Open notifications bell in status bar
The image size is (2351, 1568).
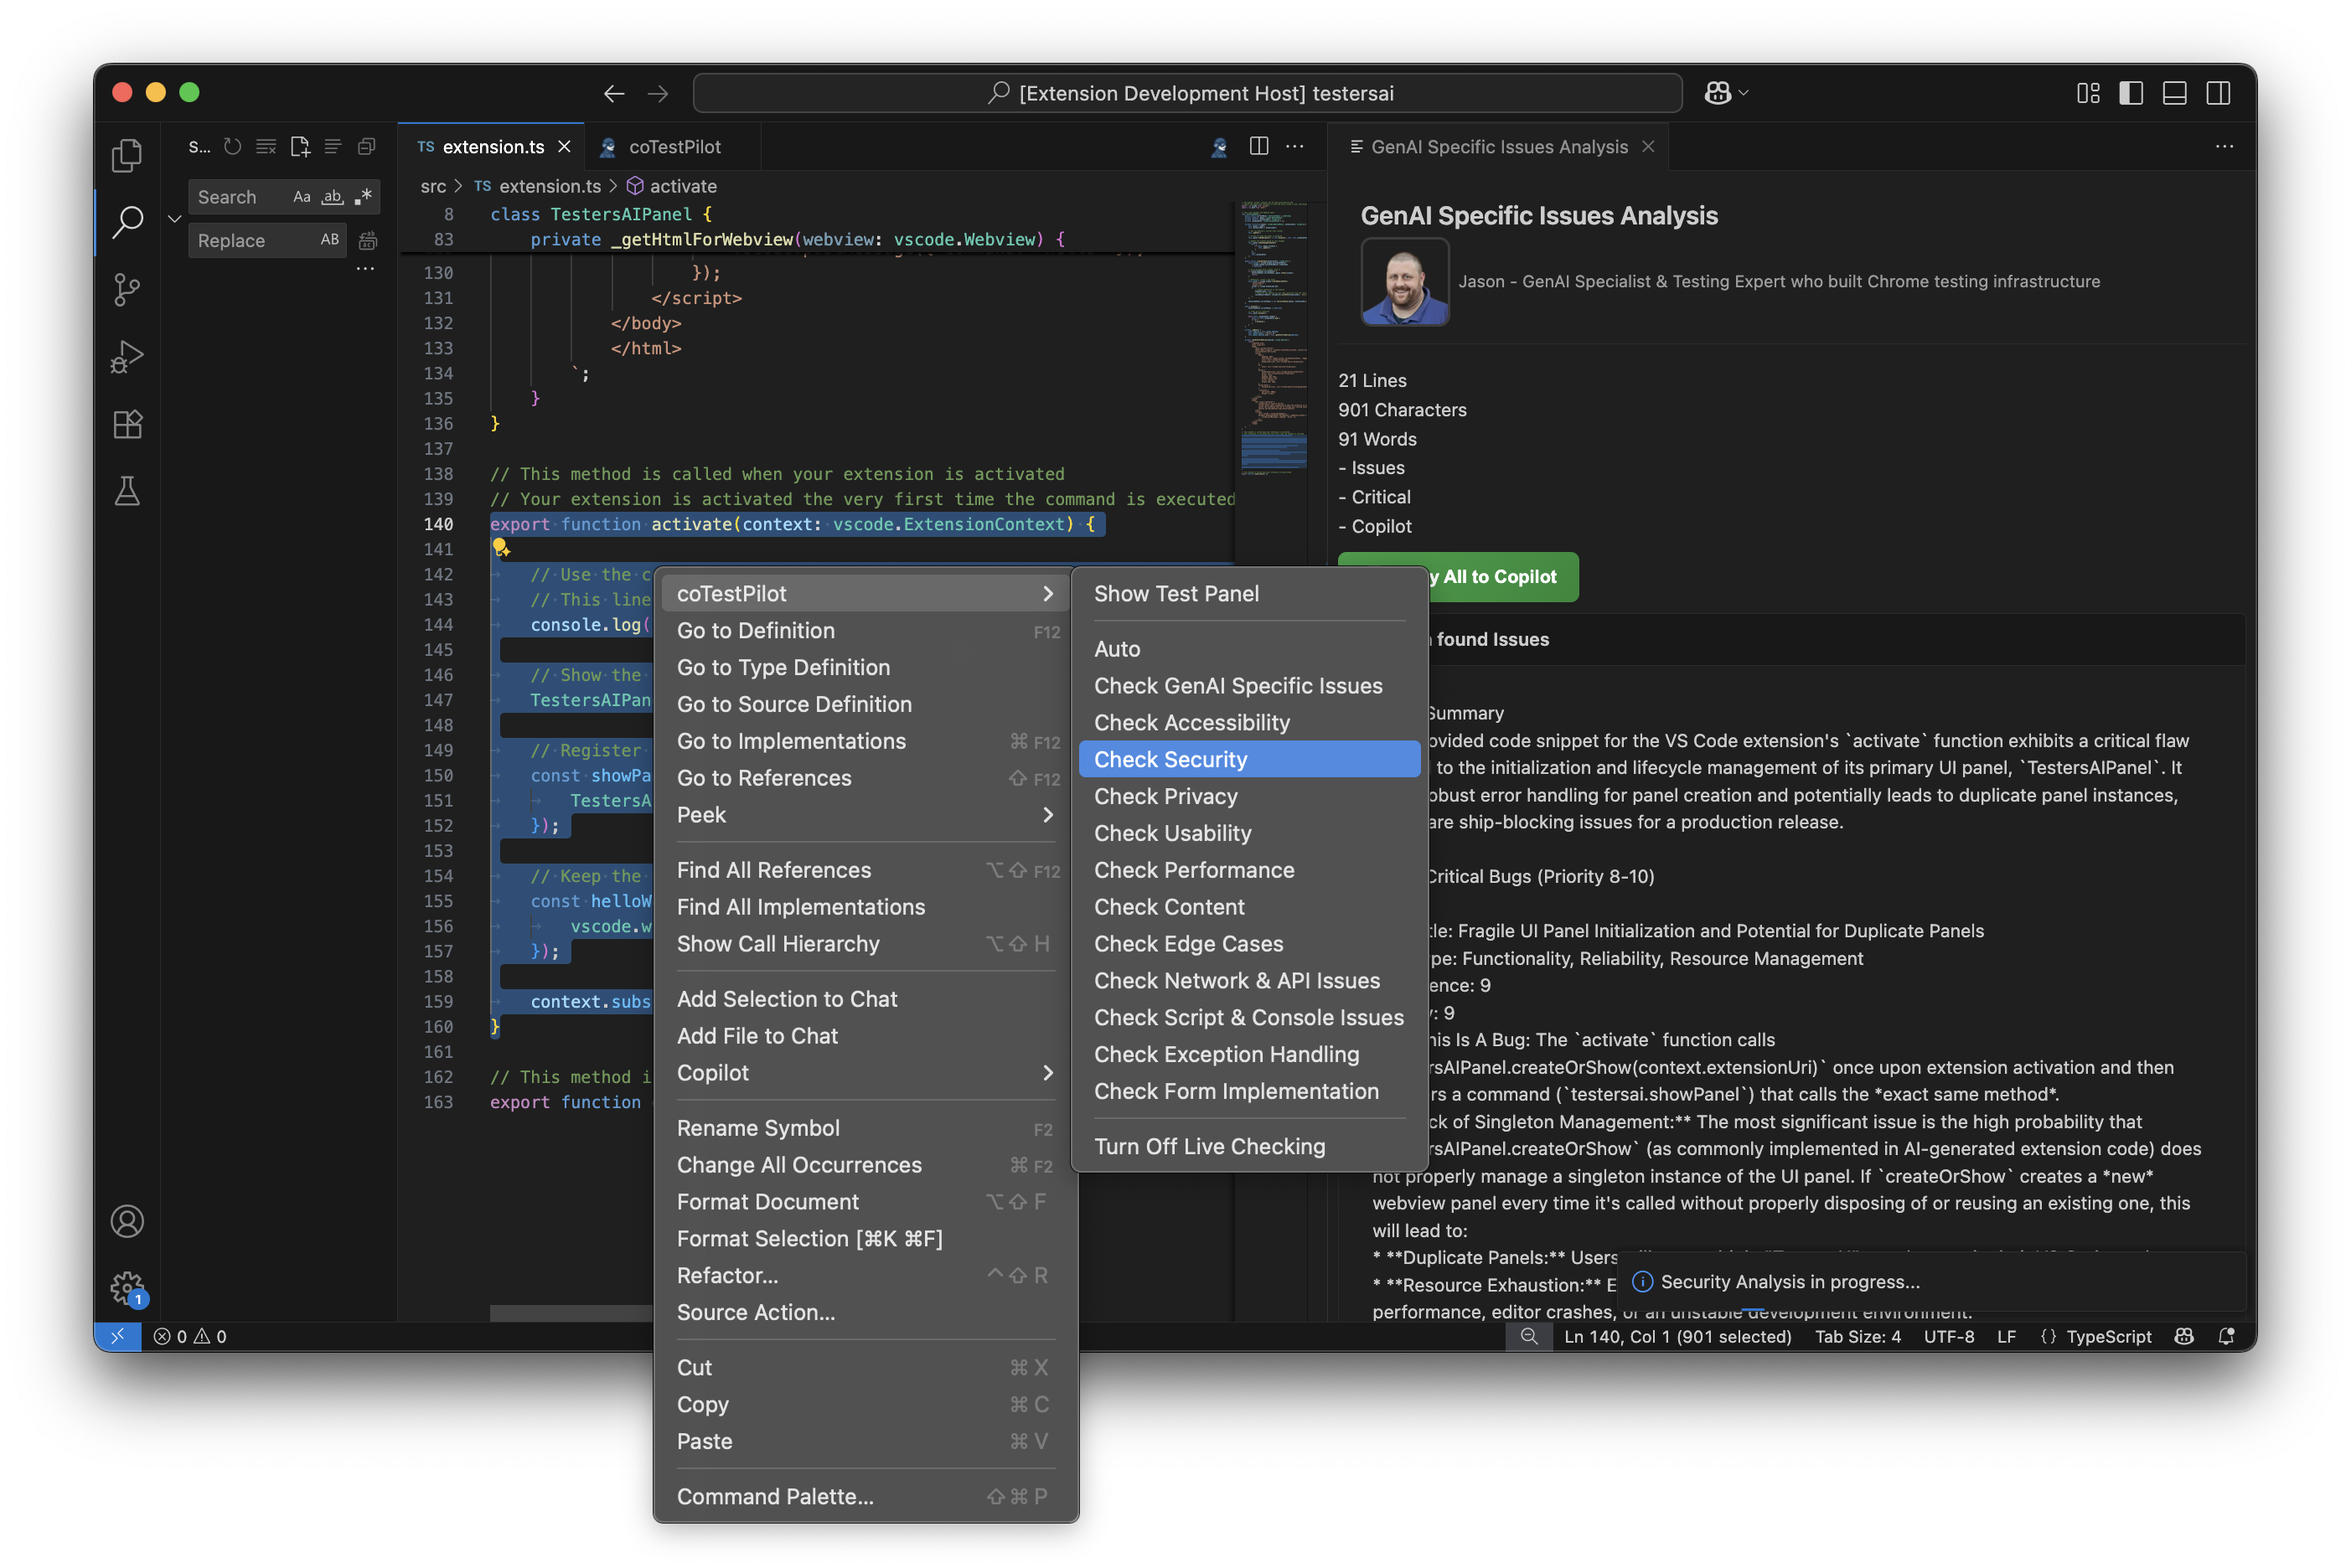click(x=2226, y=1336)
